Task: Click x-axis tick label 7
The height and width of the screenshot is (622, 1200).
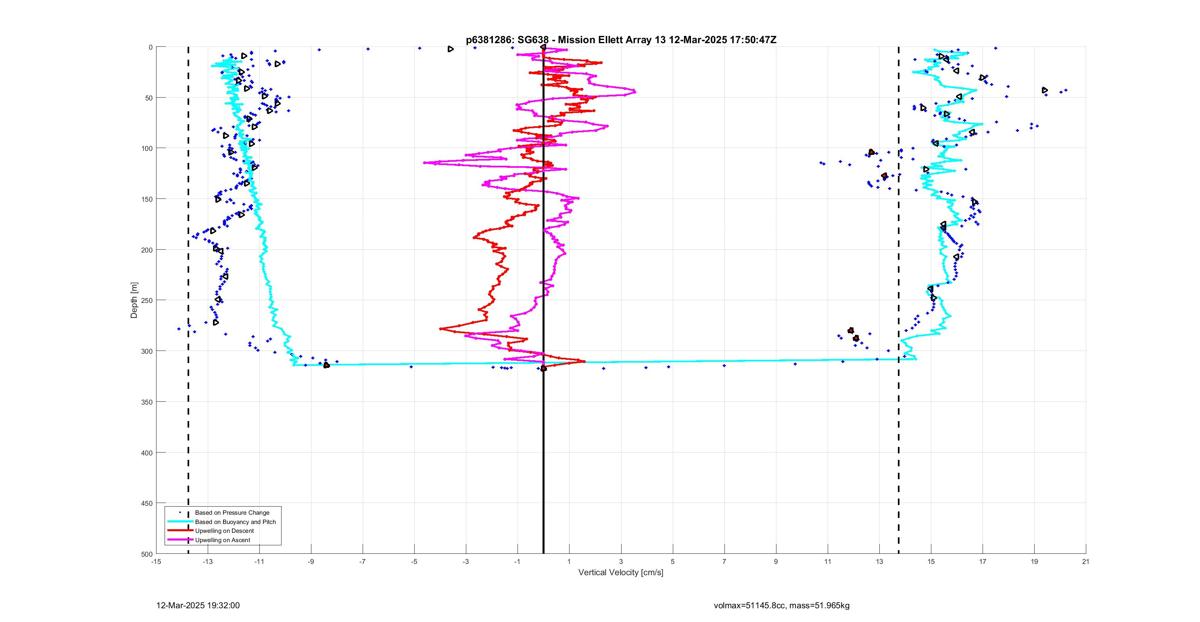Action: click(724, 561)
